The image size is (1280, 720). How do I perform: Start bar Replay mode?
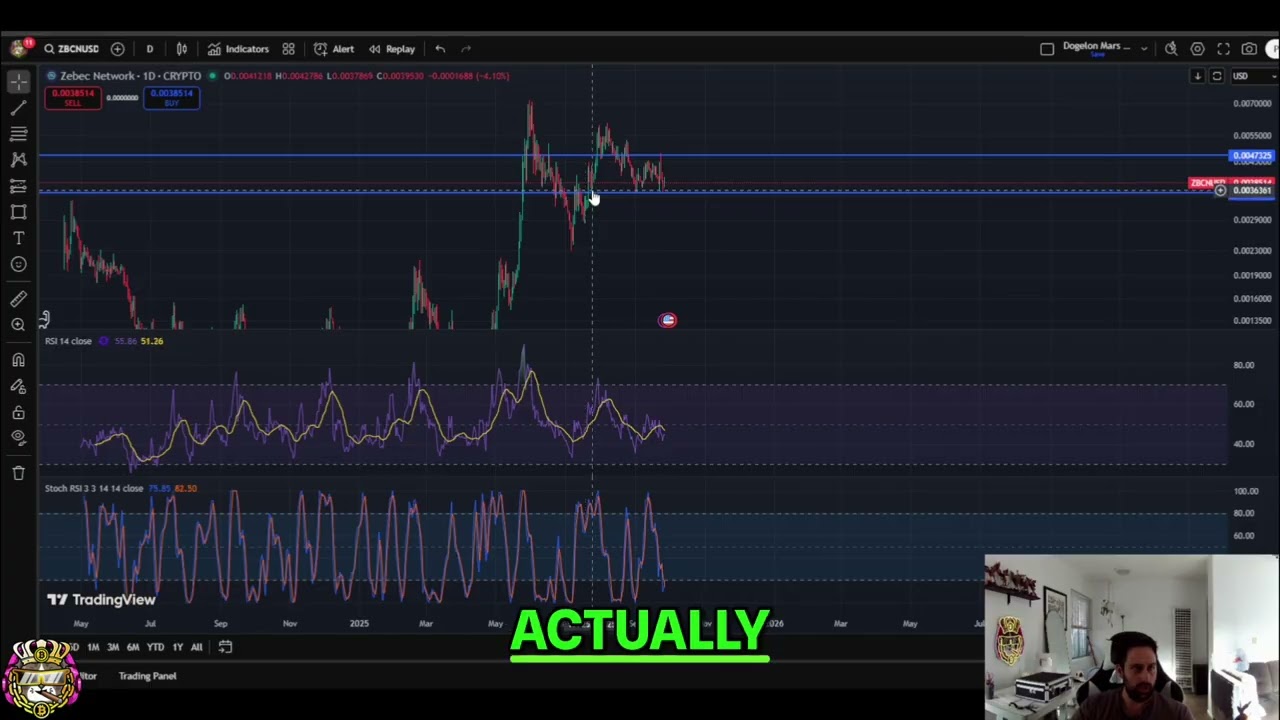tap(392, 49)
